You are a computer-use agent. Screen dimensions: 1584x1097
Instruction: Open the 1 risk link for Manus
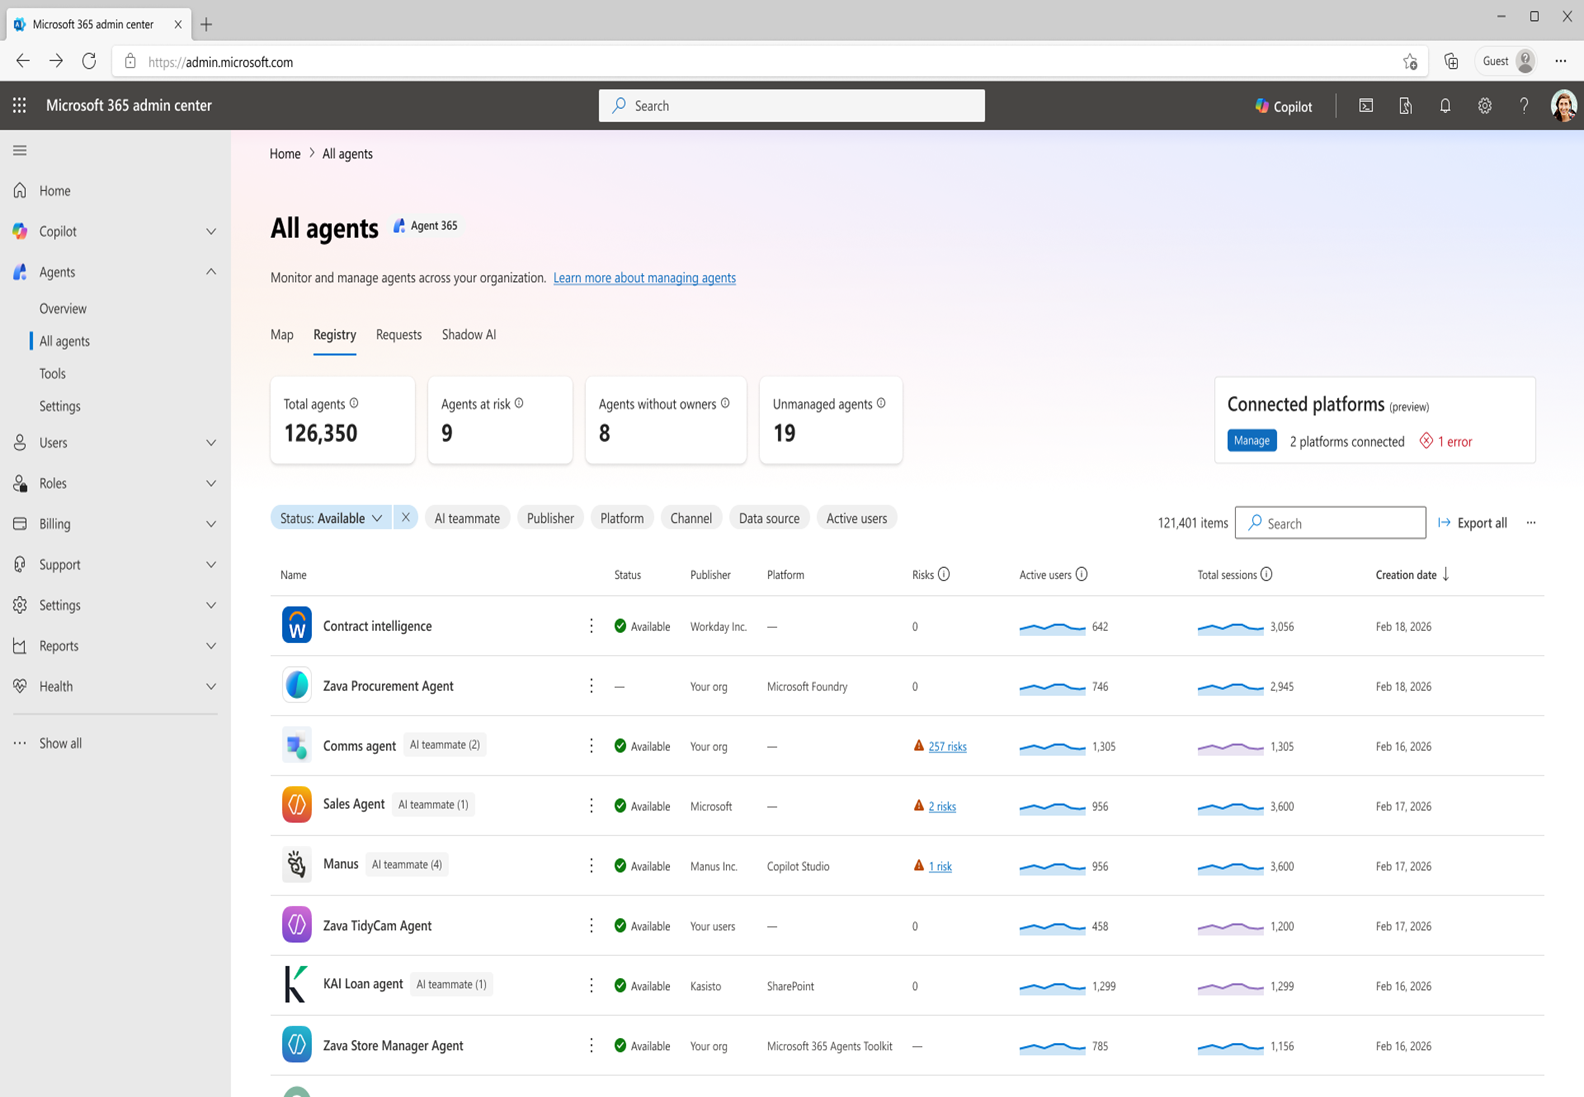click(940, 867)
